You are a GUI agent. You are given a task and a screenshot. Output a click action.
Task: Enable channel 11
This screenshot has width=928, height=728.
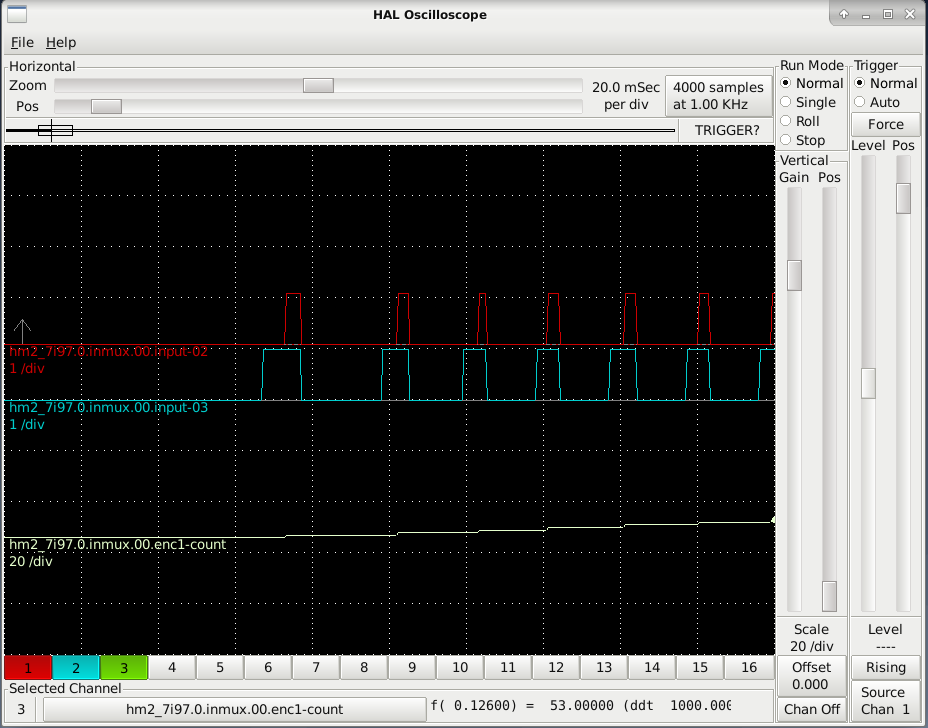pos(508,668)
